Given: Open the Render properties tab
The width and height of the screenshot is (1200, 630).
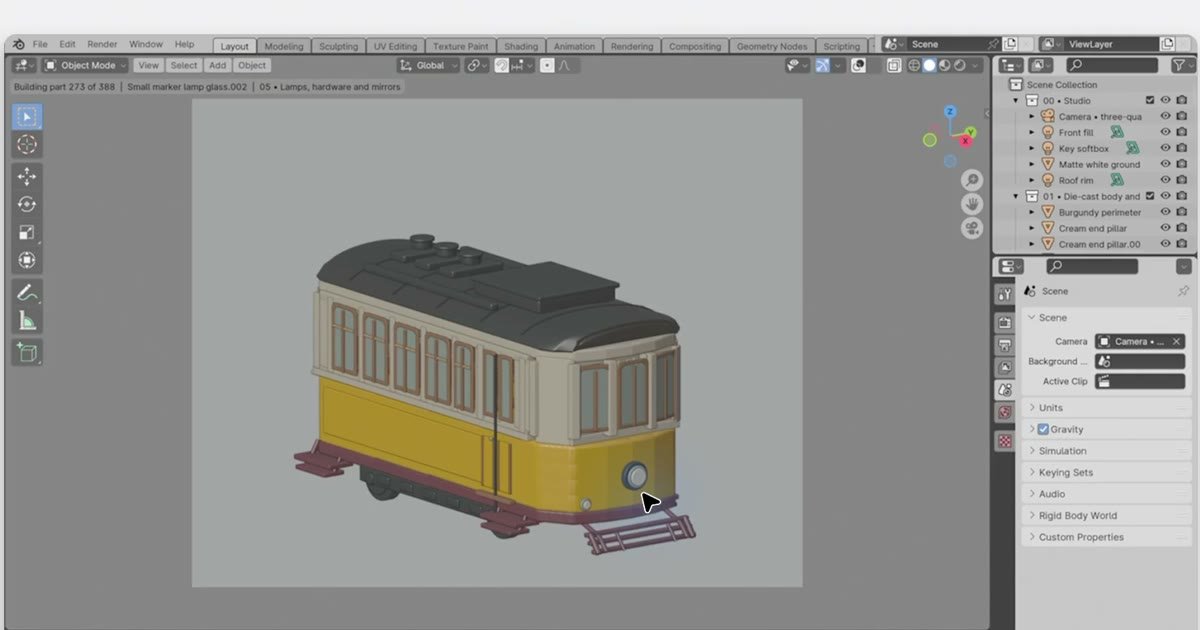Looking at the screenshot, I should 1005,322.
